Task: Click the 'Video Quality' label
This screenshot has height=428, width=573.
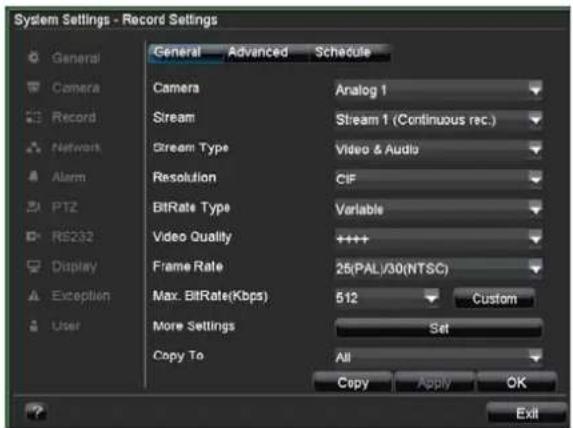Action: [192, 237]
